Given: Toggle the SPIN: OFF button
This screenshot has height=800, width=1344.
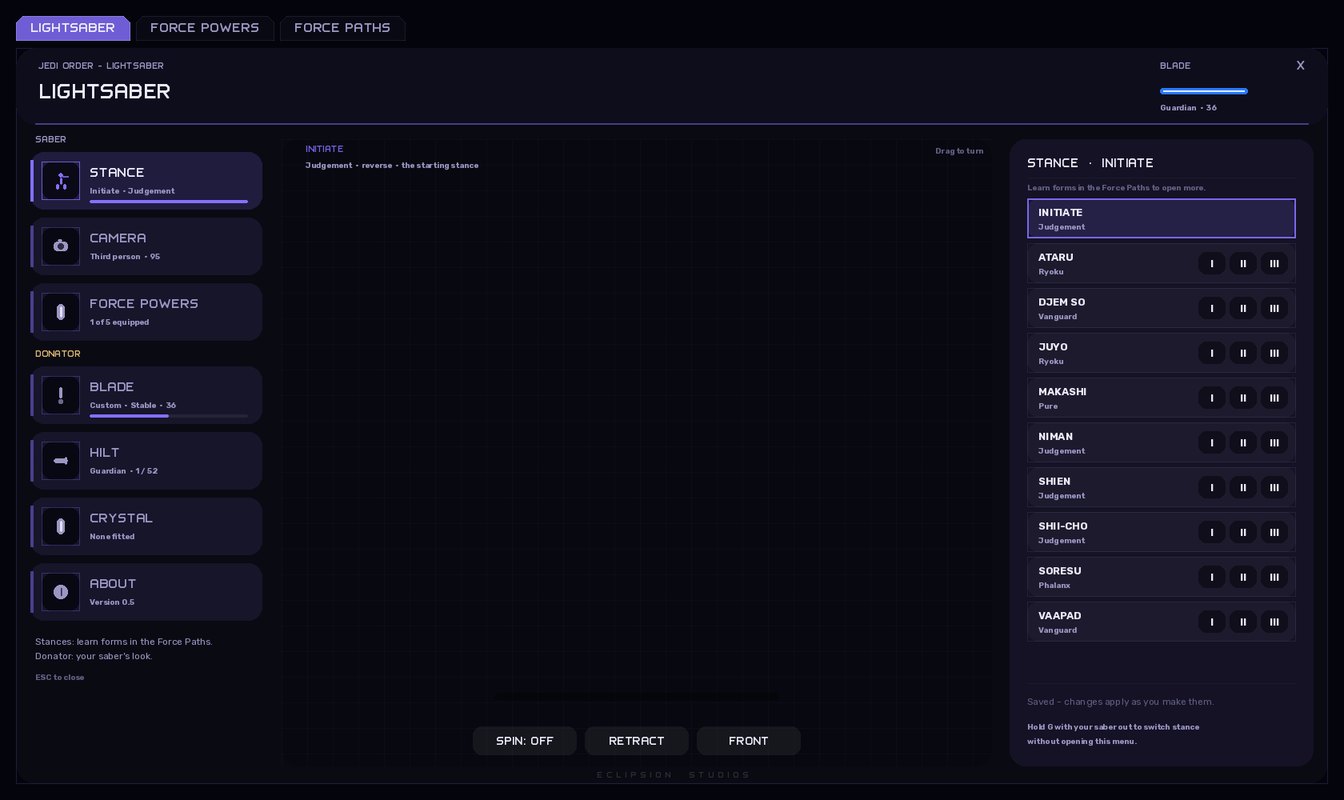Looking at the screenshot, I should pos(525,741).
